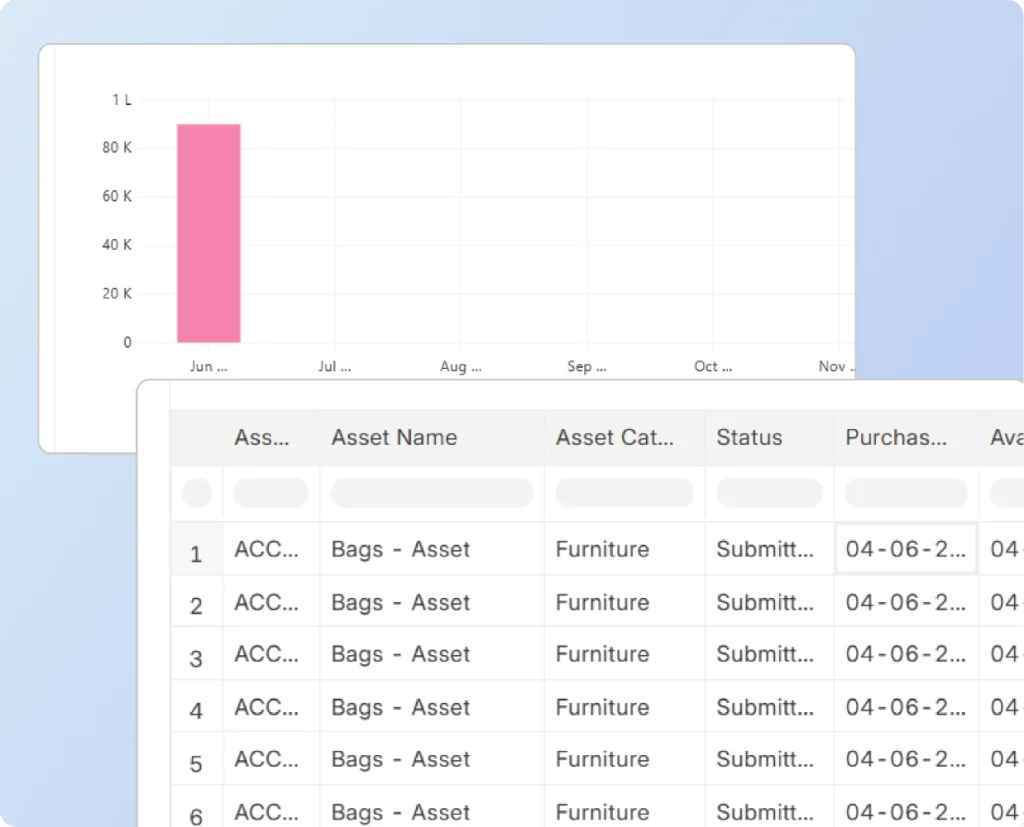
Task: Click the Jul label on chart axis
Action: pos(334,366)
